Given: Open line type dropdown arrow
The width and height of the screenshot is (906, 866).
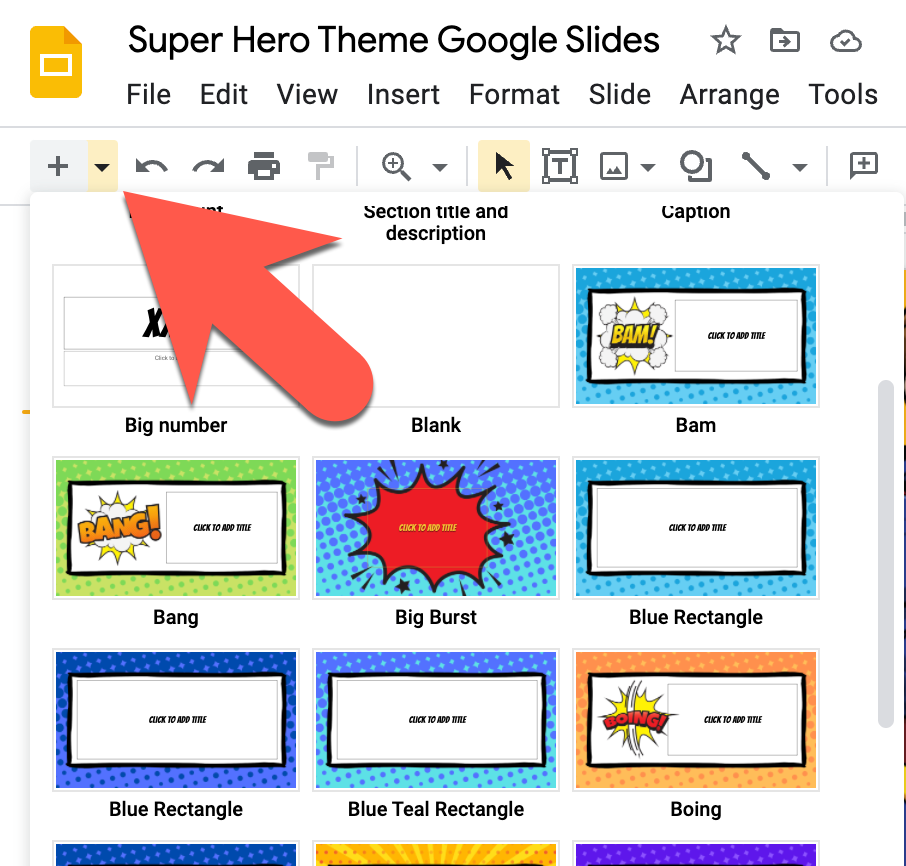Looking at the screenshot, I should click(800, 168).
